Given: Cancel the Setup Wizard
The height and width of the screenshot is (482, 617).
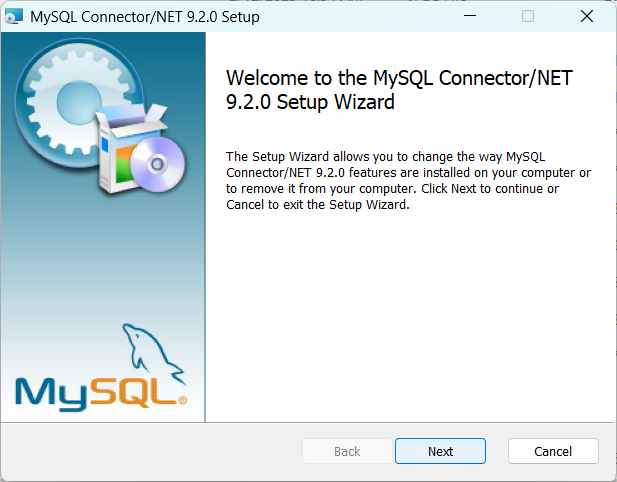Looking at the screenshot, I should (x=553, y=451).
